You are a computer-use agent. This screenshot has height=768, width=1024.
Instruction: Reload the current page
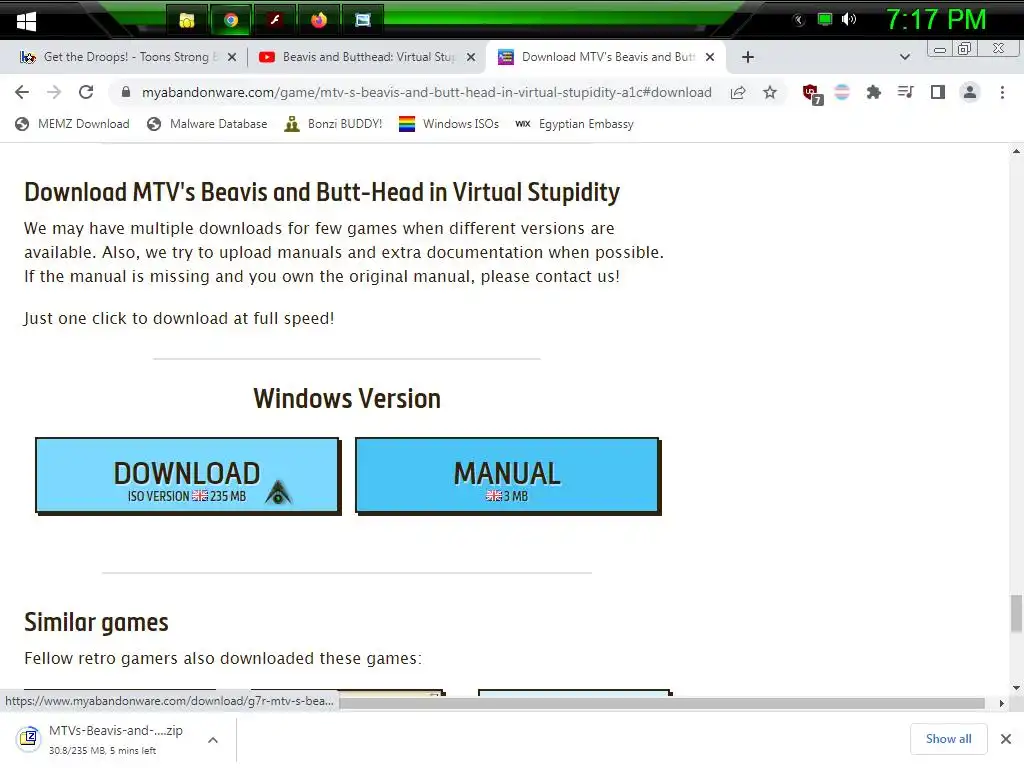click(86, 92)
